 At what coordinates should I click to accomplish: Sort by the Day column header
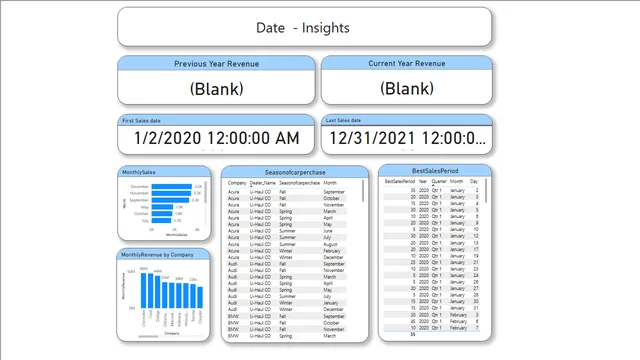point(474,181)
